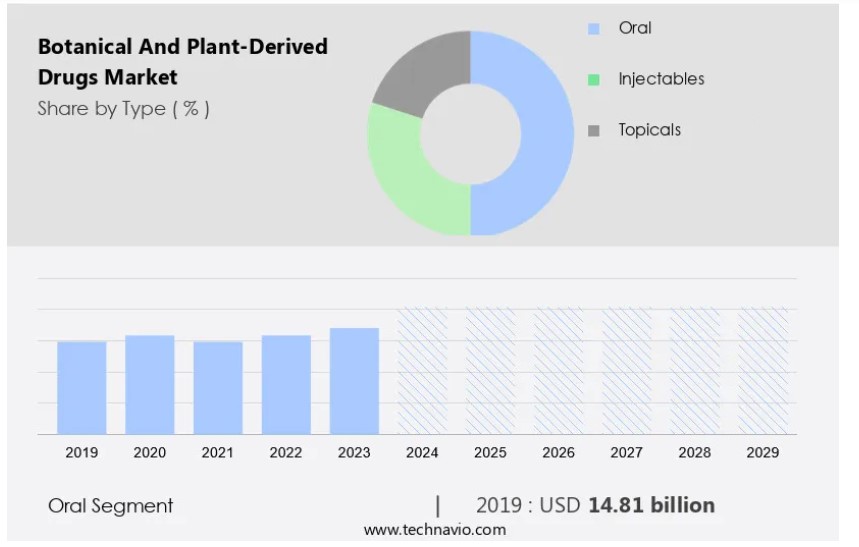
Task: Click the blue Oral legend swatch
Action: point(594,29)
